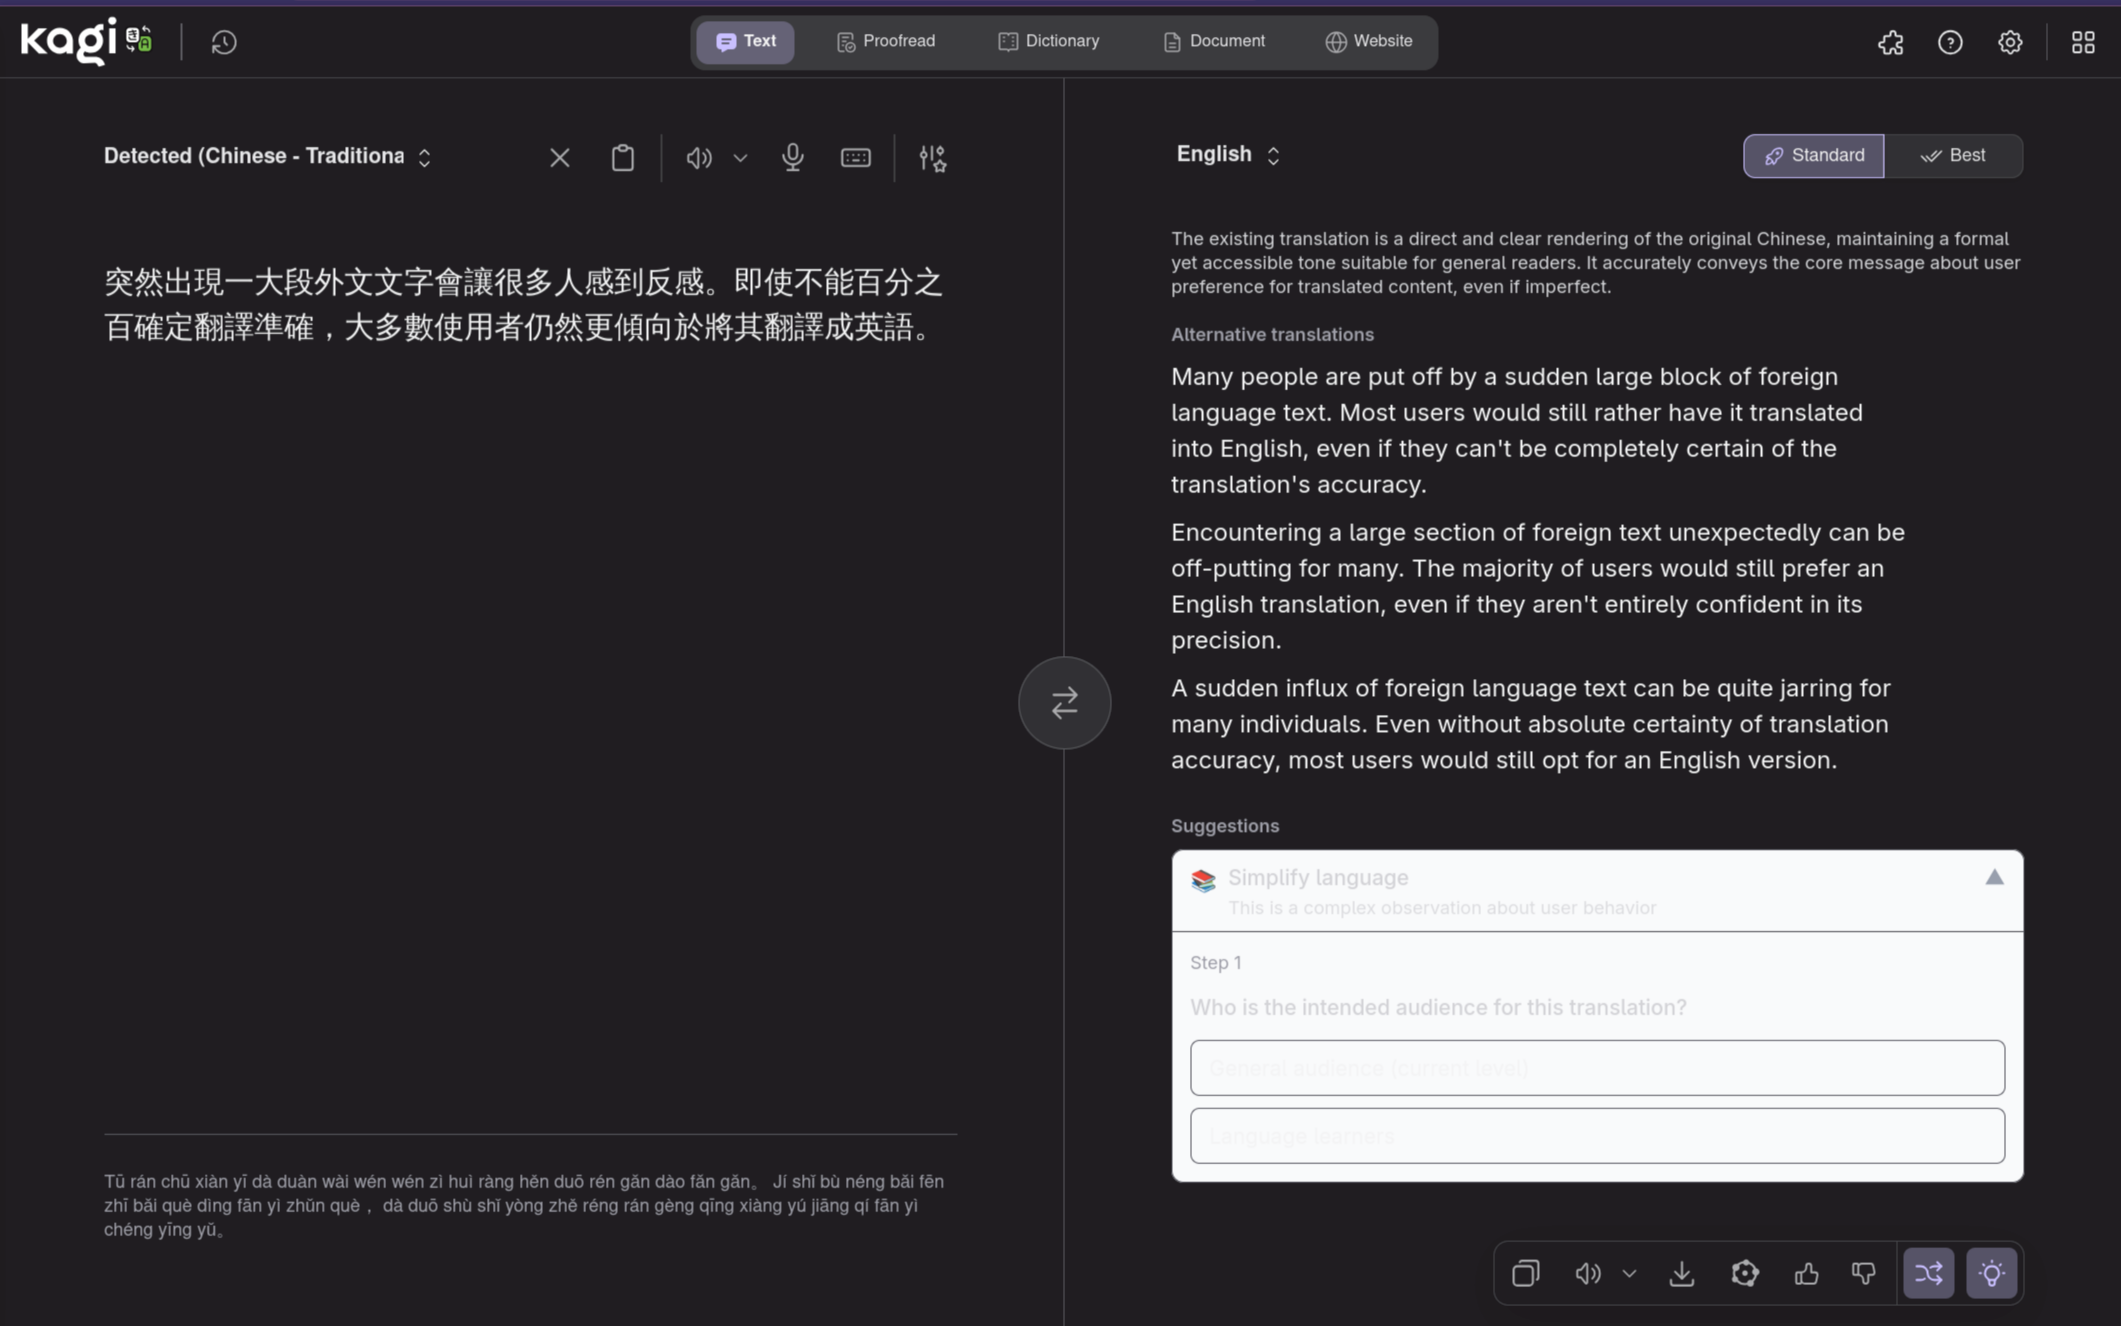The image size is (2121, 1326).
Task: Open translation history clock icon
Action: pos(224,42)
